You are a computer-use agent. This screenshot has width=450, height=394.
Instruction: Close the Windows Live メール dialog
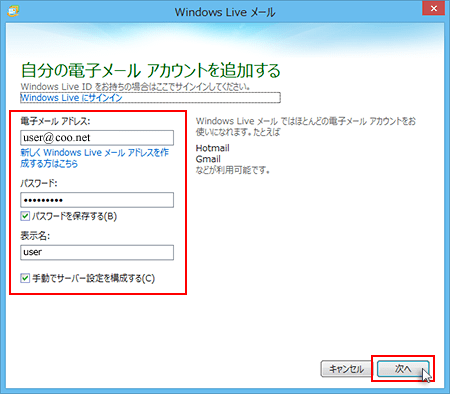click(x=433, y=8)
